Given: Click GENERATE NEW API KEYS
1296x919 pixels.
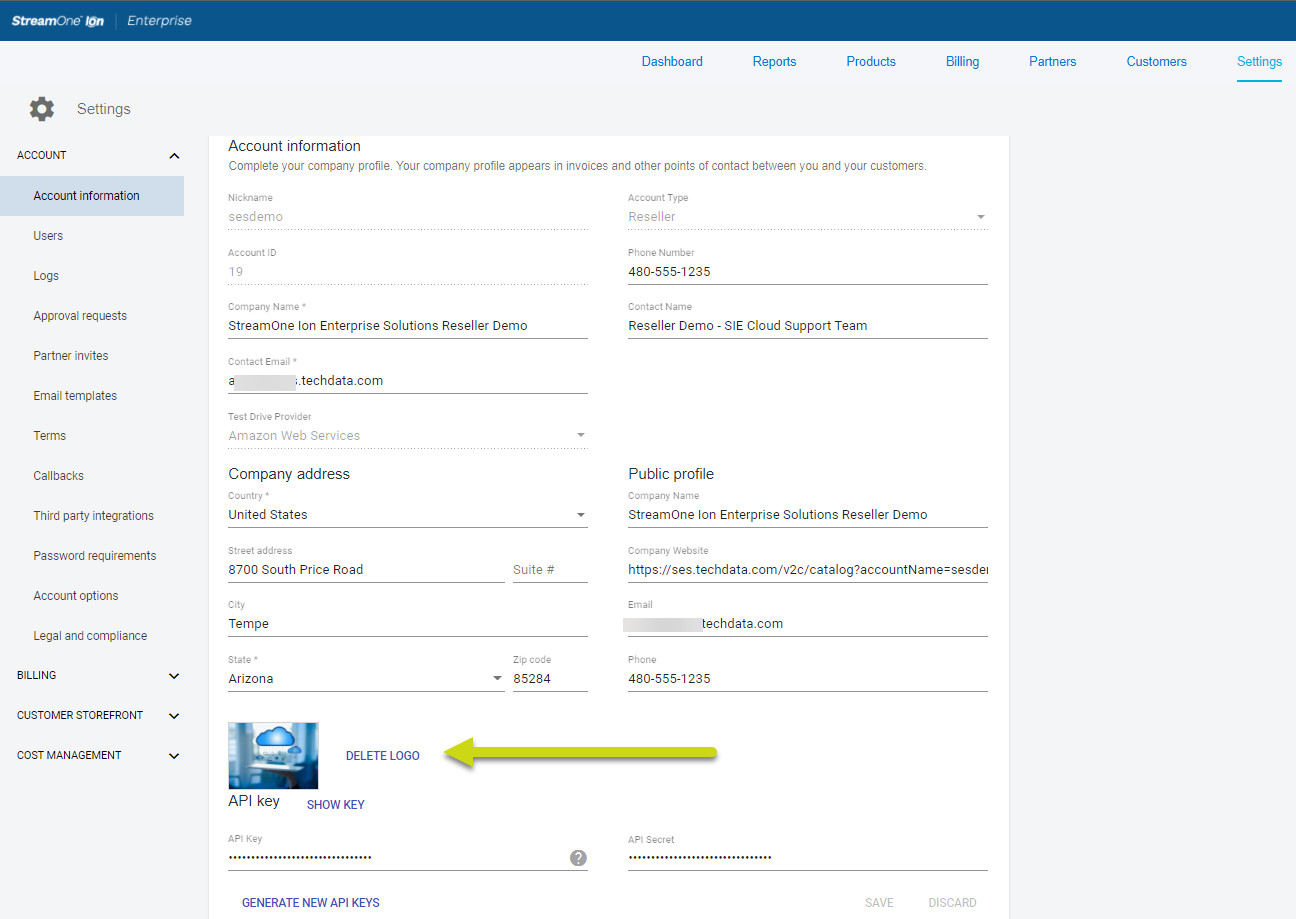Looking at the screenshot, I should (311, 903).
